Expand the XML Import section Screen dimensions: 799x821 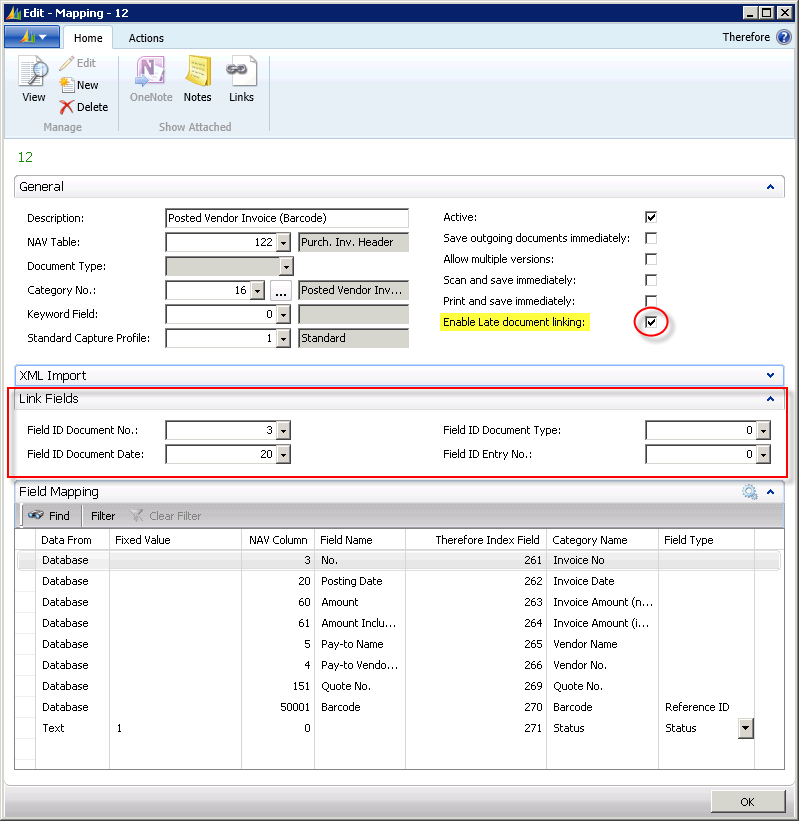[x=769, y=376]
